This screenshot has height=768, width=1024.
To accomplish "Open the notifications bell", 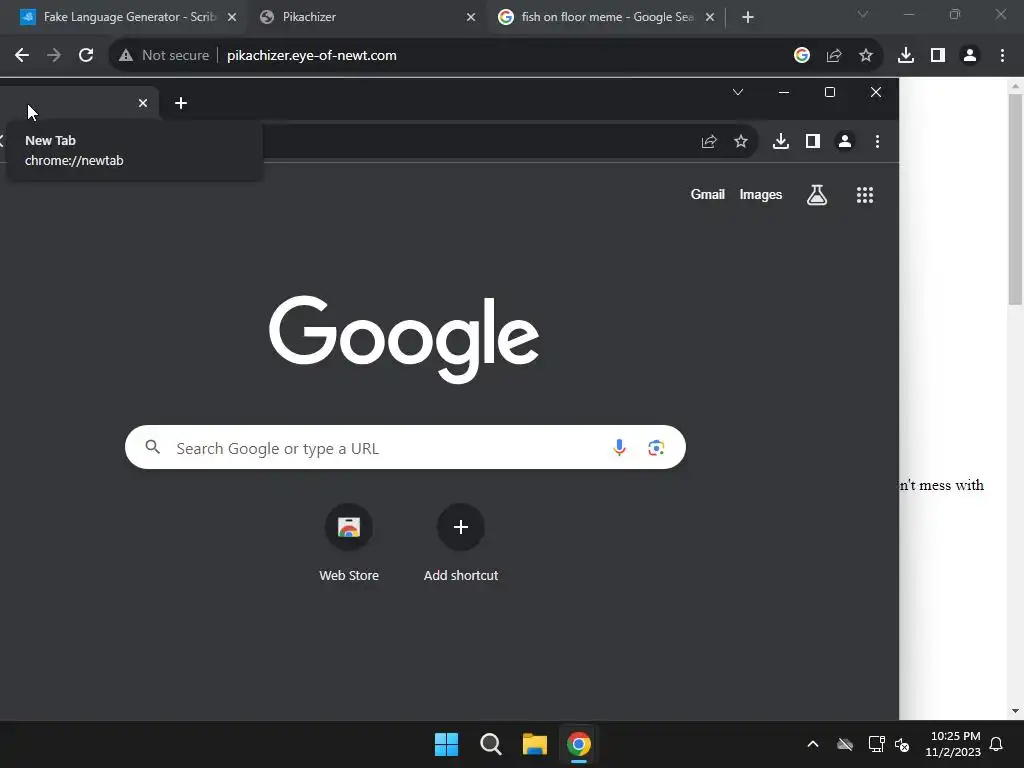I will 997,744.
